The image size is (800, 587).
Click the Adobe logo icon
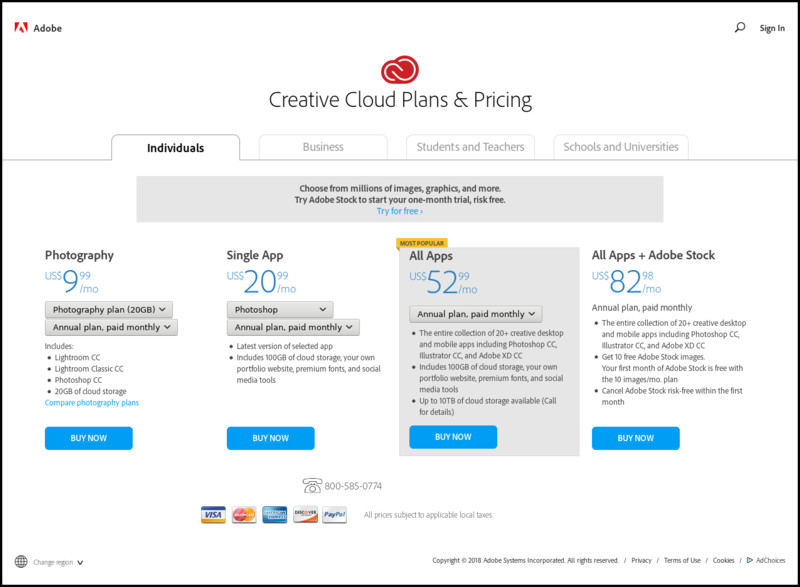(x=21, y=28)
